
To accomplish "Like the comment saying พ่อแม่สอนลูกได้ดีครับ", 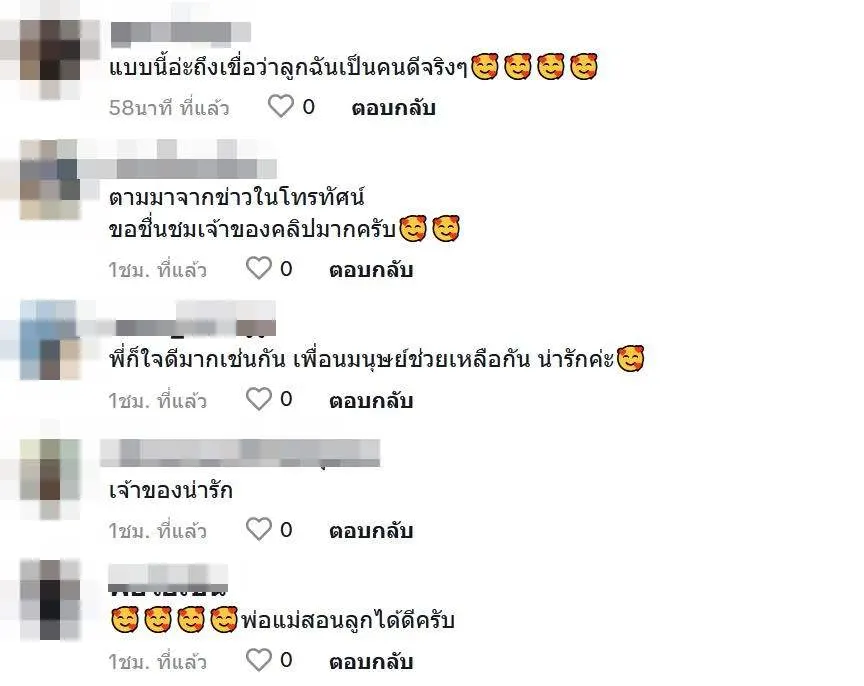I will tap(258, 660).
